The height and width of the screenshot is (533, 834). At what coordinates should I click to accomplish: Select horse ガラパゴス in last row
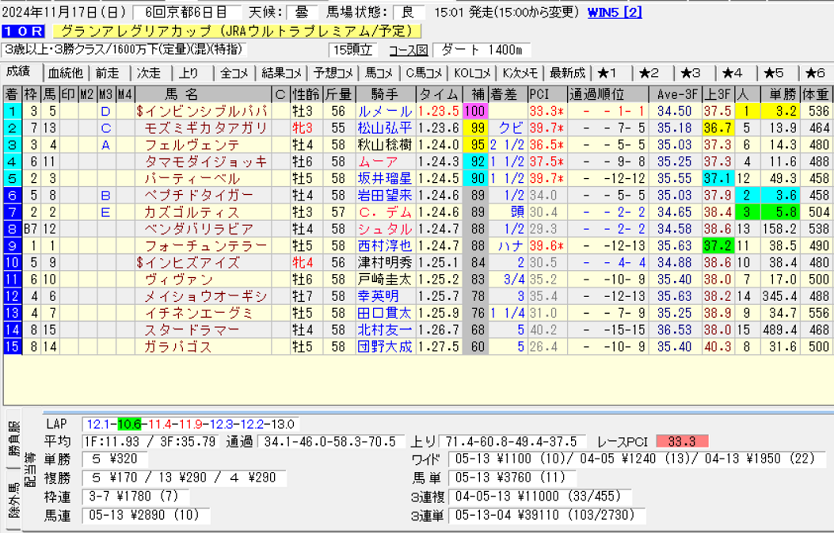(x=178, y=347)
